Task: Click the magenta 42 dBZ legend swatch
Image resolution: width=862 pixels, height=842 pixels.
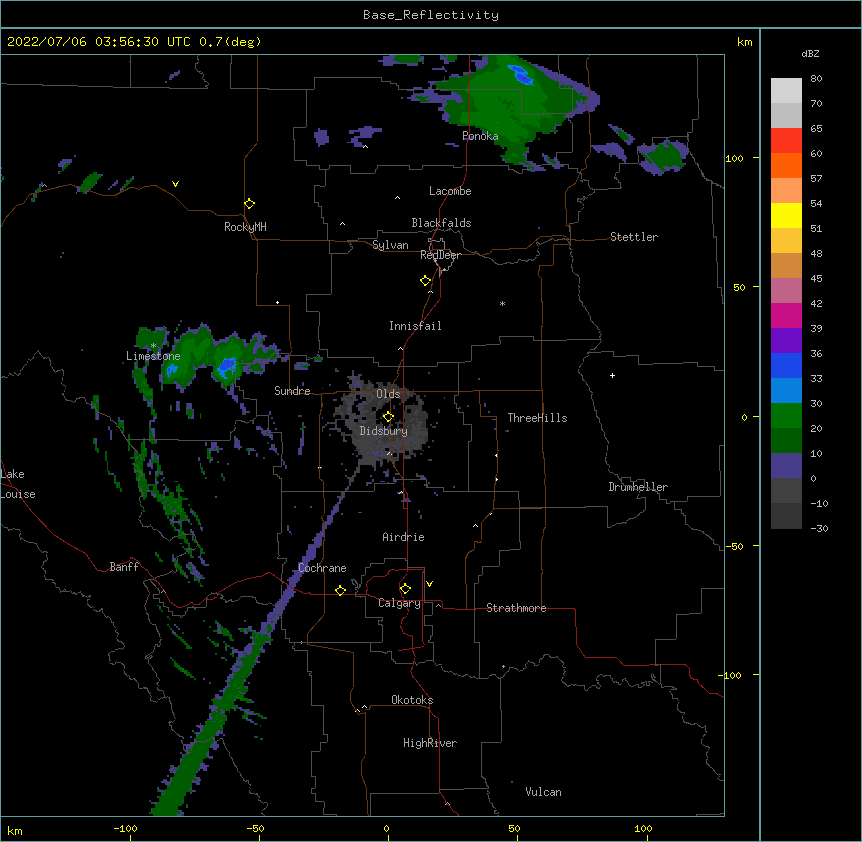Action: (x=786, y=315)
